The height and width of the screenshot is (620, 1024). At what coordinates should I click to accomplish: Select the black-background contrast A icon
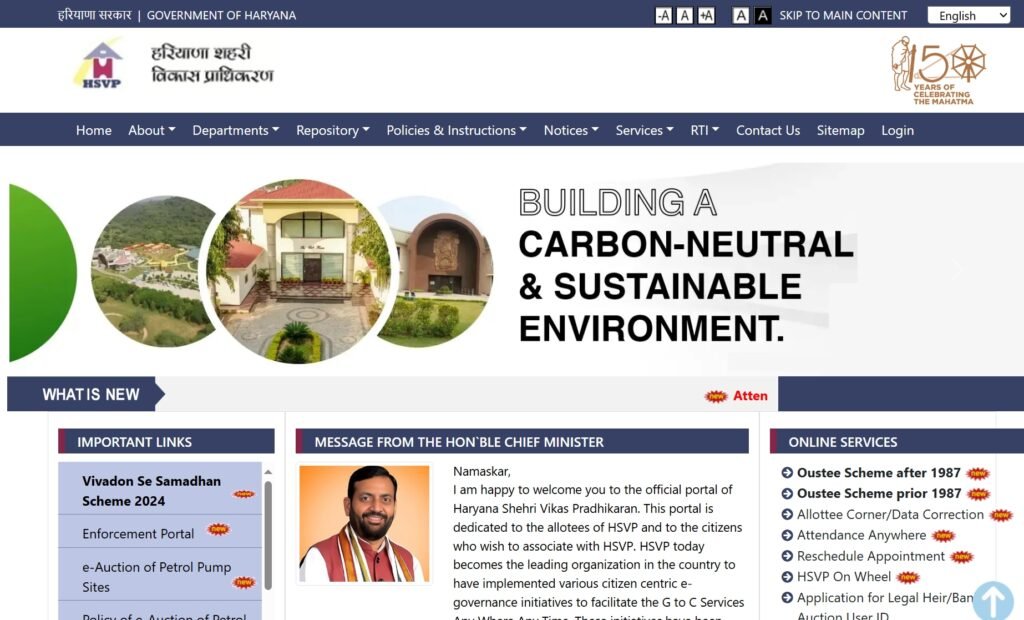[x=762, y=16]
